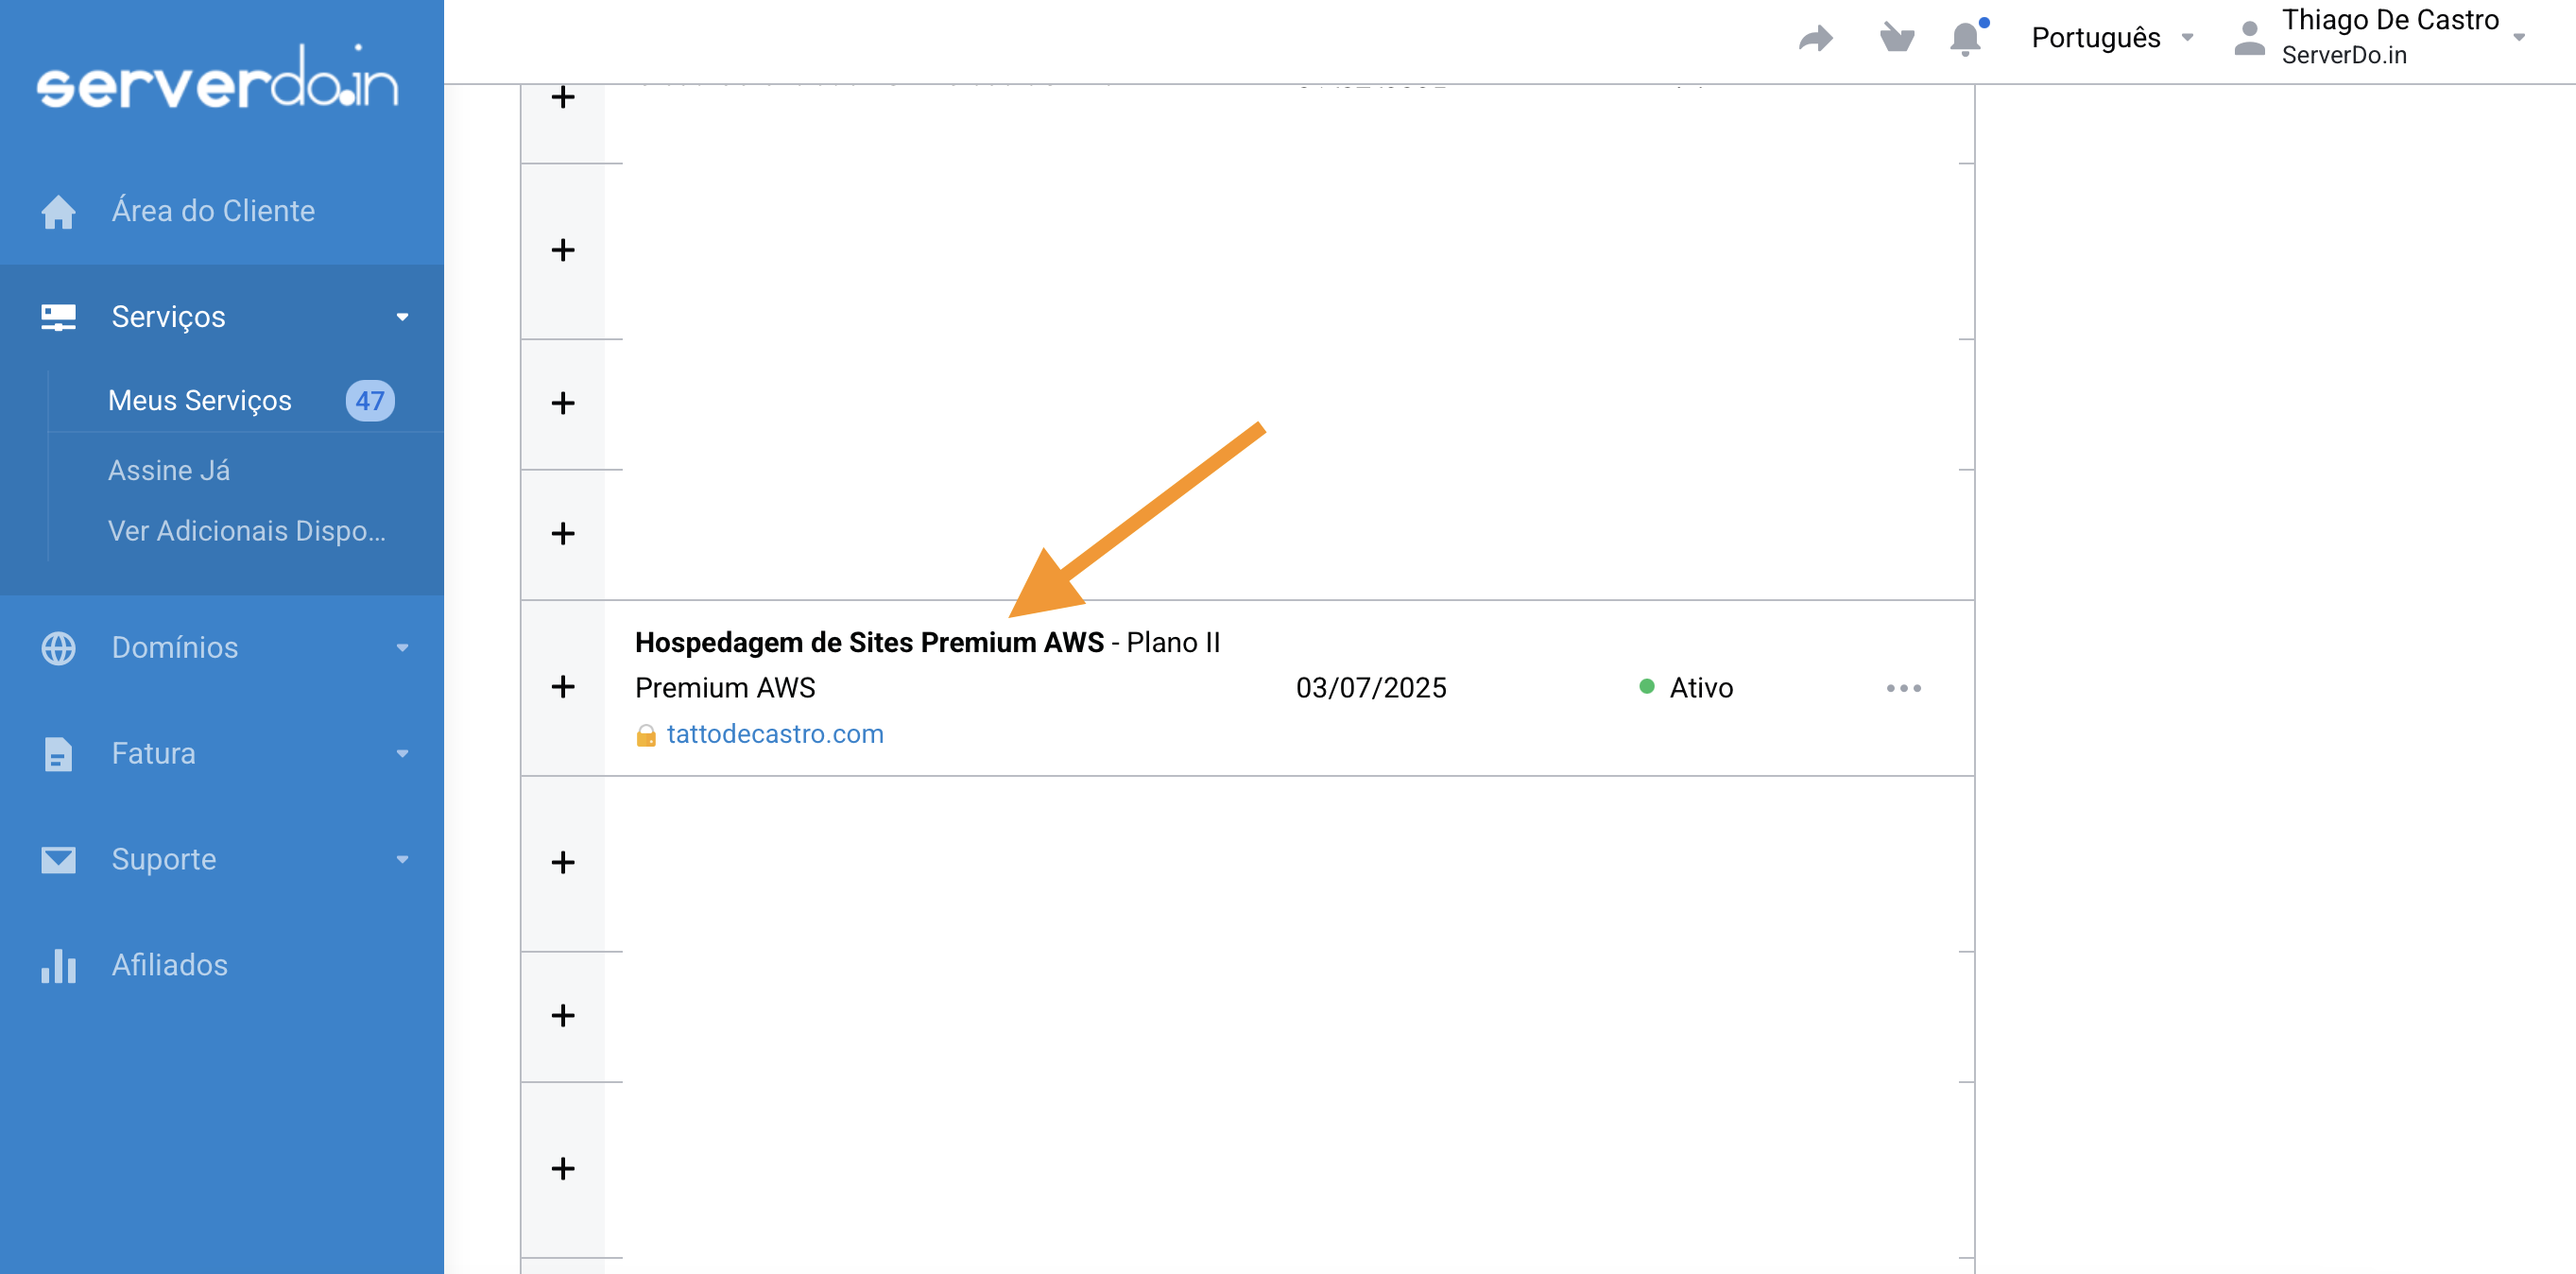Click the bar chart Afiliados icon
Viewport: 2576px width, 1274px height.
58,965
